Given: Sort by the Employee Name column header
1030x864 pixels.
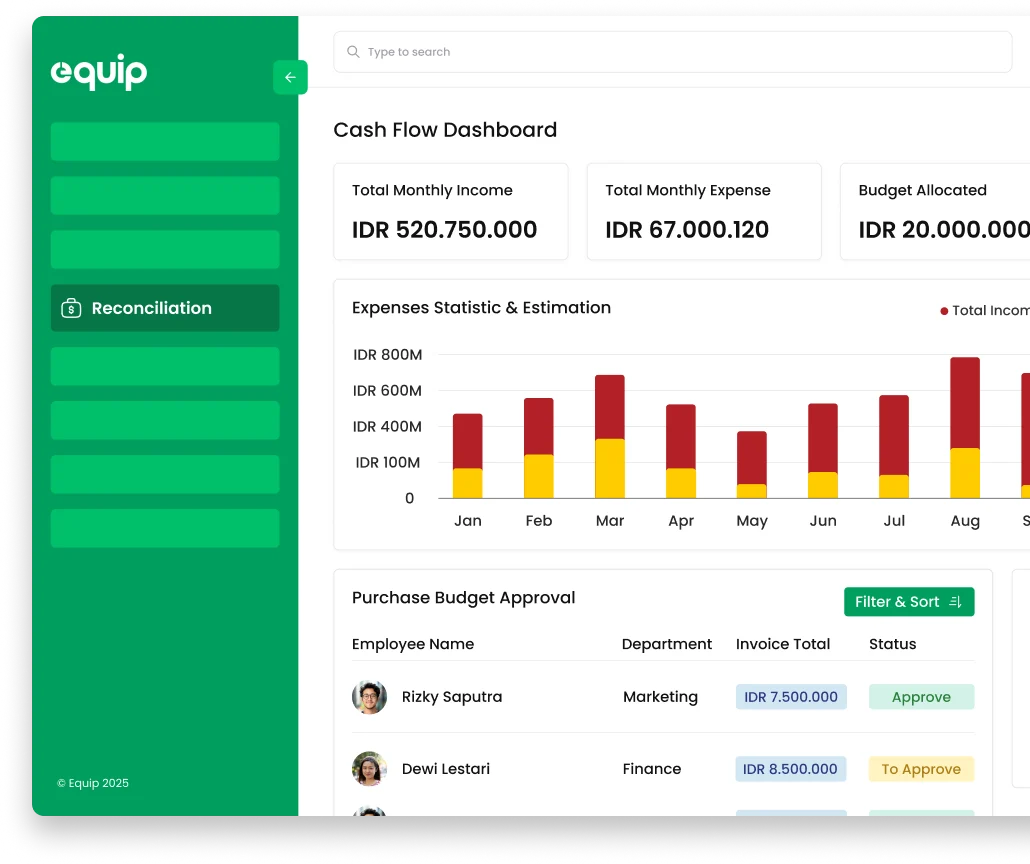Looking at the screenshot, I should pos(413,644).
